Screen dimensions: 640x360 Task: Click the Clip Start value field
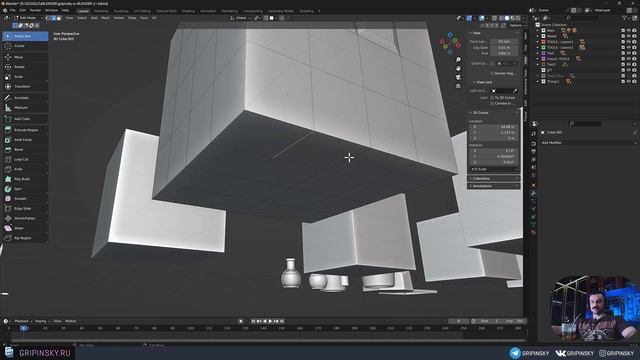[504, 47]
